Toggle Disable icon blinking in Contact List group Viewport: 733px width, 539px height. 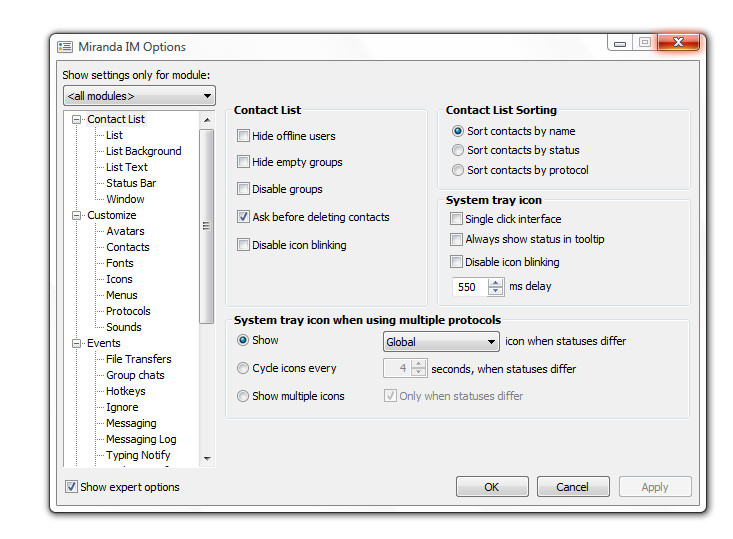click(x=243, y=245)
